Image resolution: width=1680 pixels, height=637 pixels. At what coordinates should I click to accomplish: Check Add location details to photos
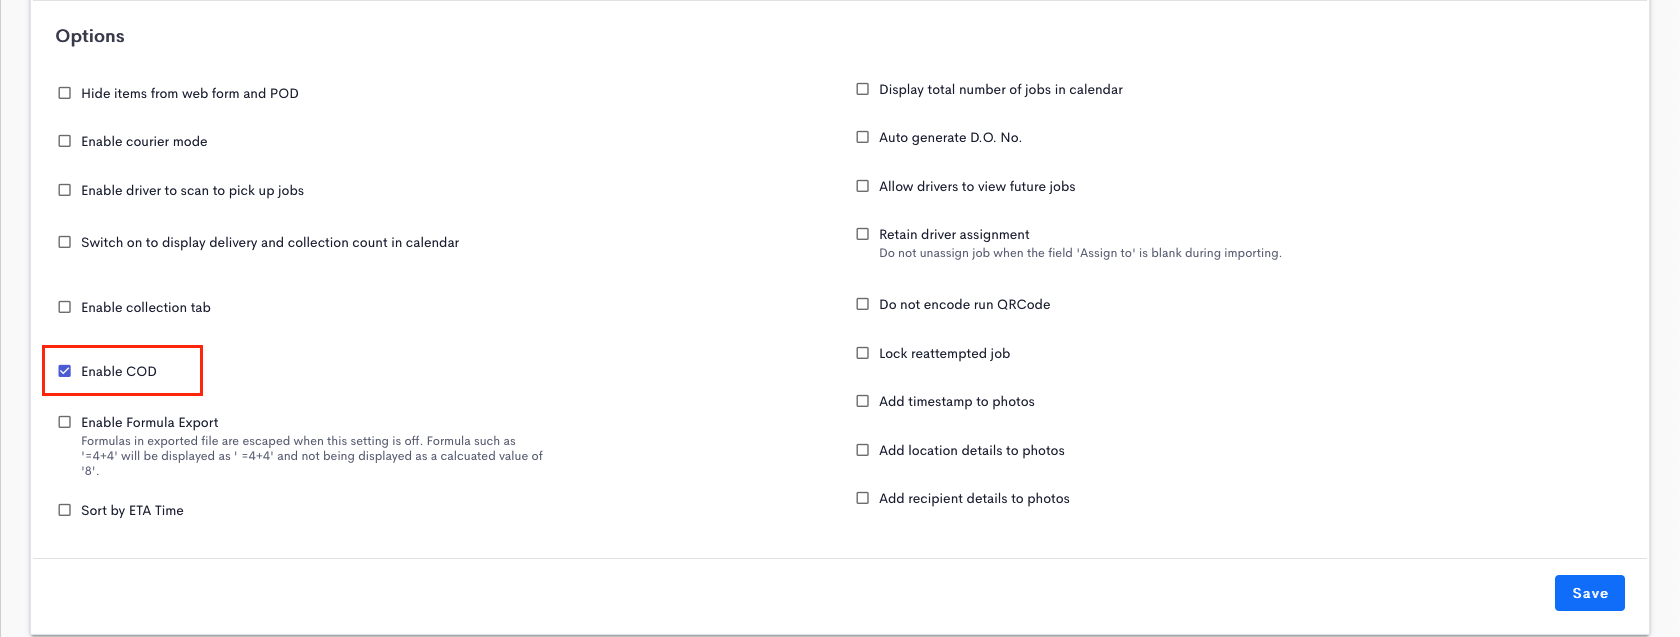click(x=863, y=450)
